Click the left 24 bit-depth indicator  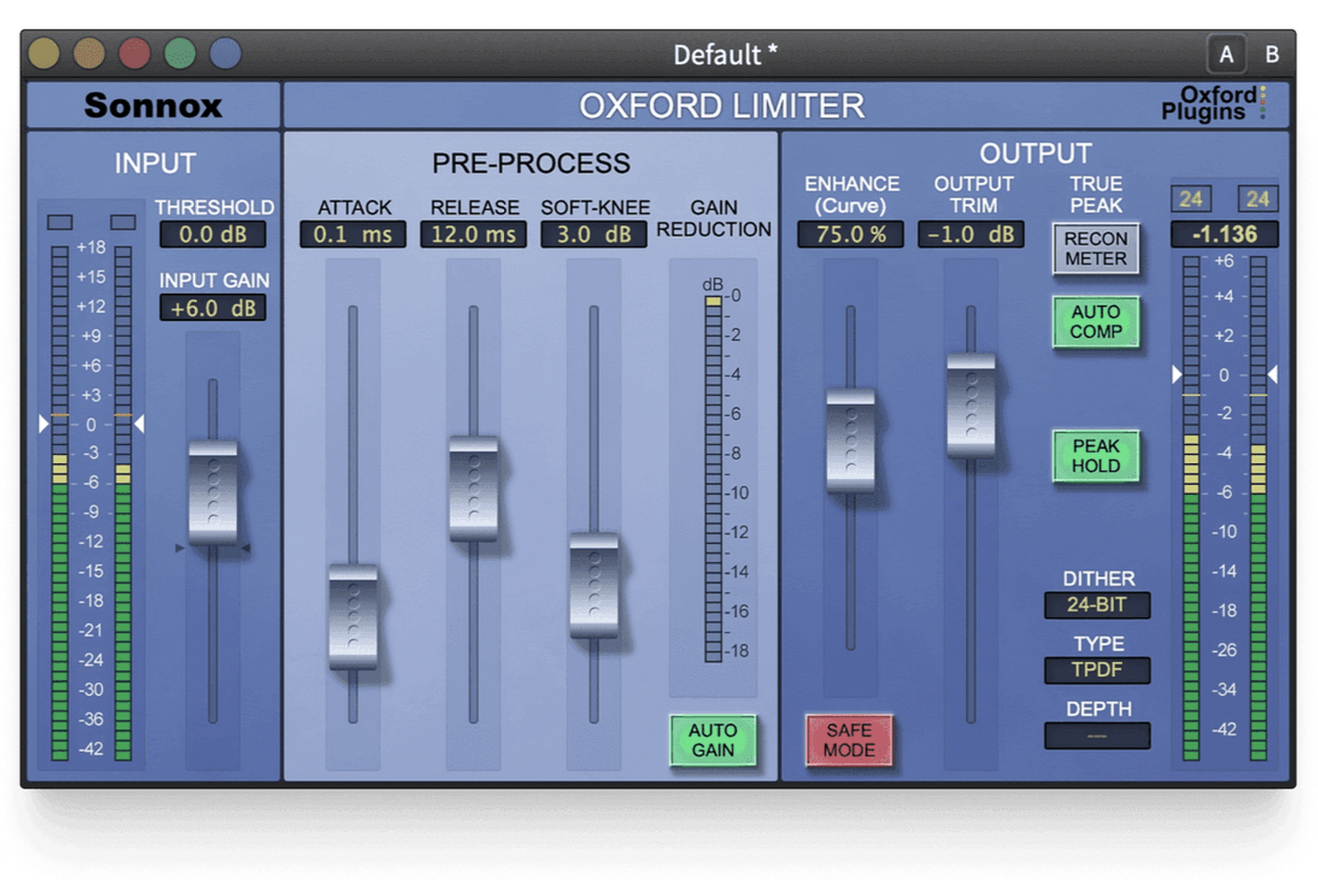click(x=1192, y=197)
